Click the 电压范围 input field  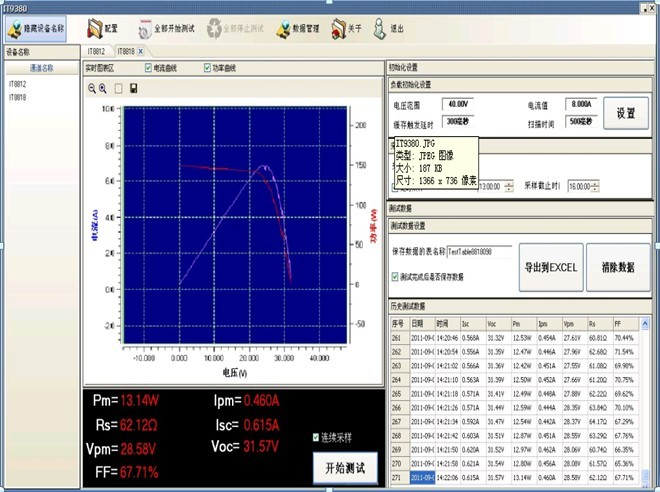point(459,104)
